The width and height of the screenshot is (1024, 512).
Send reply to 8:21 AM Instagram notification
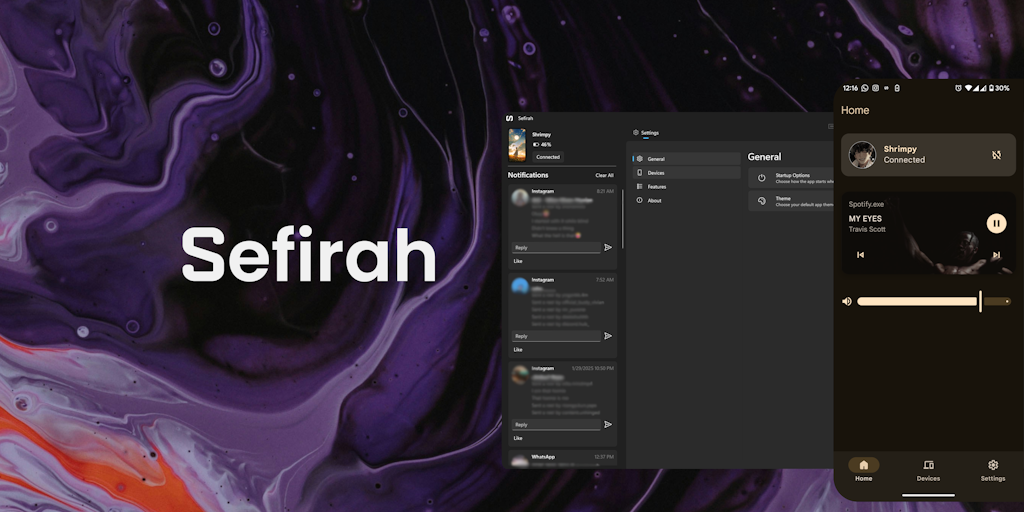[608, 248]
